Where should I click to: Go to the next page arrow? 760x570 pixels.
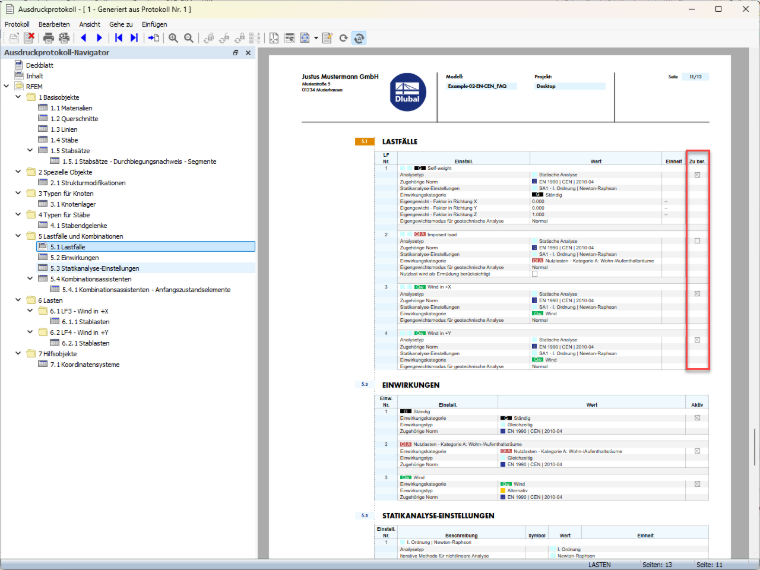coord(99,38)
